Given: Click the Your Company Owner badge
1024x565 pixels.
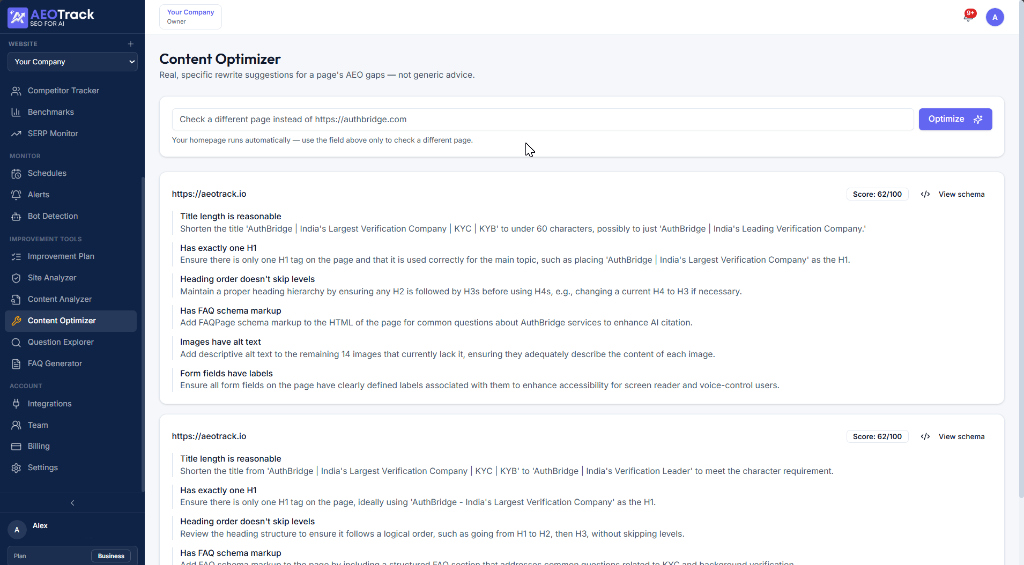Looking at the screenshot, I should (x=190, y=17).
